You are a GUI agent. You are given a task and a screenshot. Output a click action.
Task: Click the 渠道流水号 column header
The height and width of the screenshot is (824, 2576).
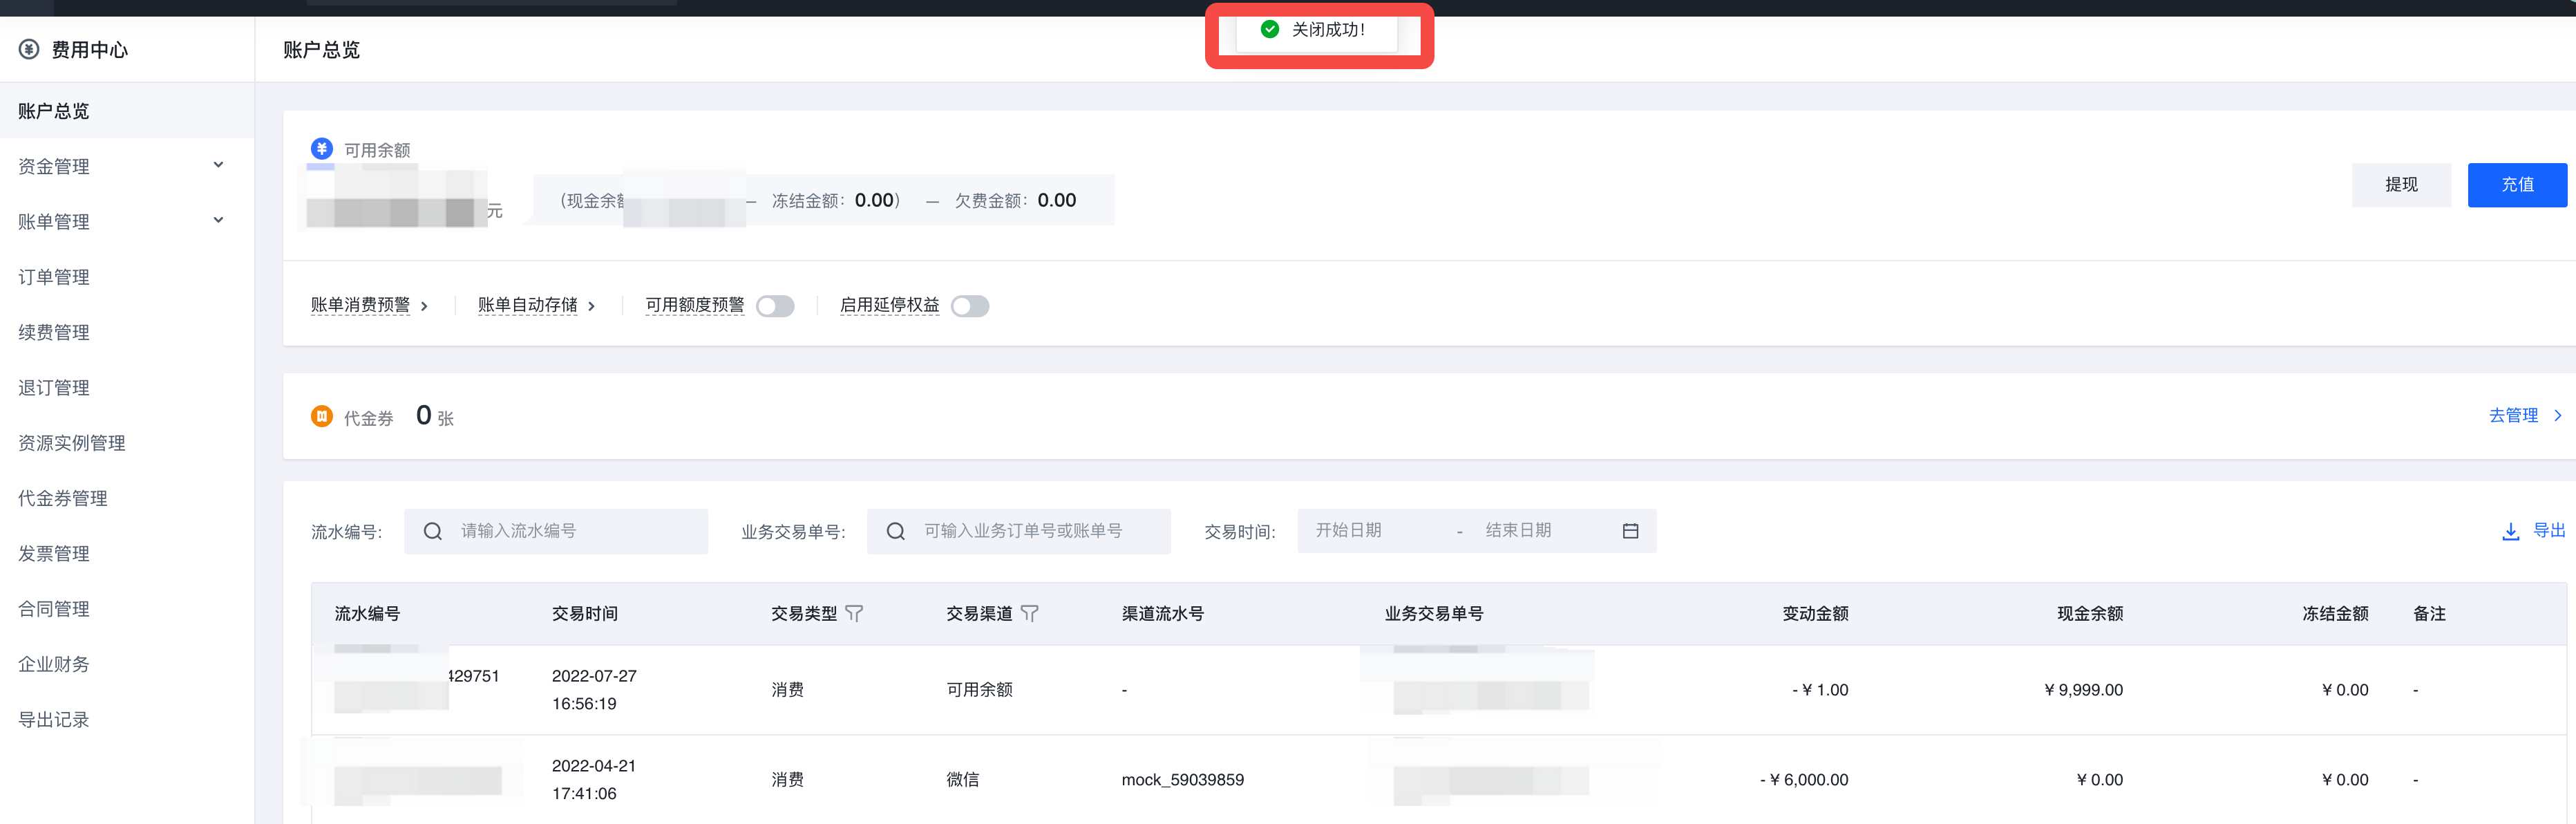[x=1163, y=613]
